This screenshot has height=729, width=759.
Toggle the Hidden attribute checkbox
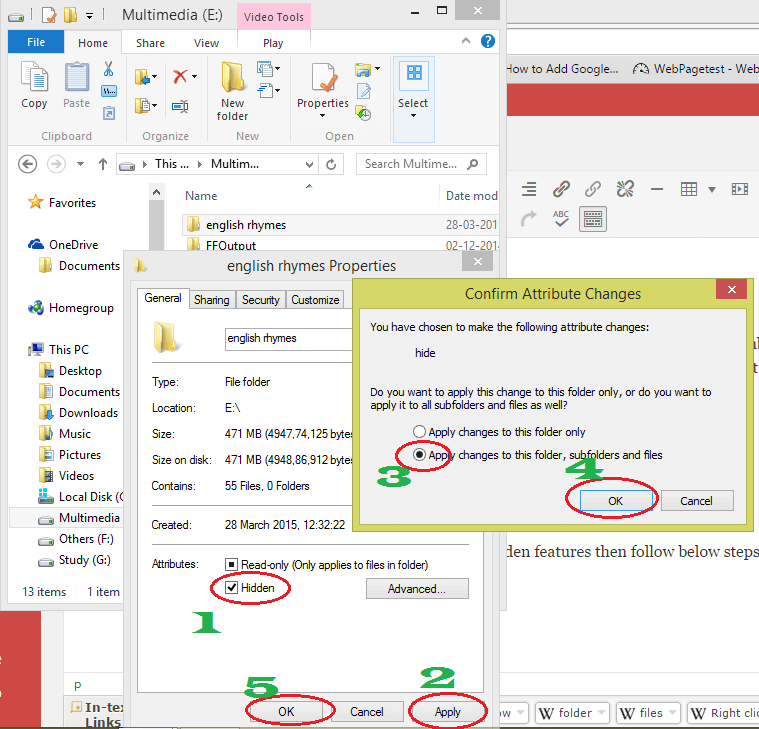tap(231, 588)
